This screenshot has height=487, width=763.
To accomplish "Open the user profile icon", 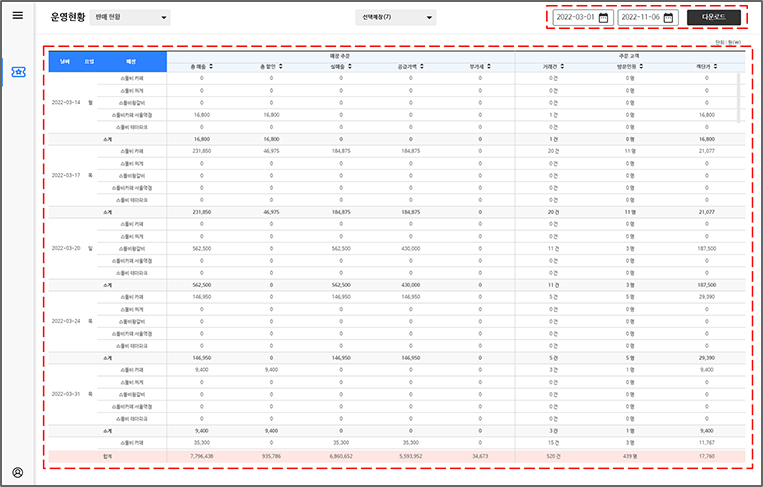I will pyautogui.click(x=17, y=472).
